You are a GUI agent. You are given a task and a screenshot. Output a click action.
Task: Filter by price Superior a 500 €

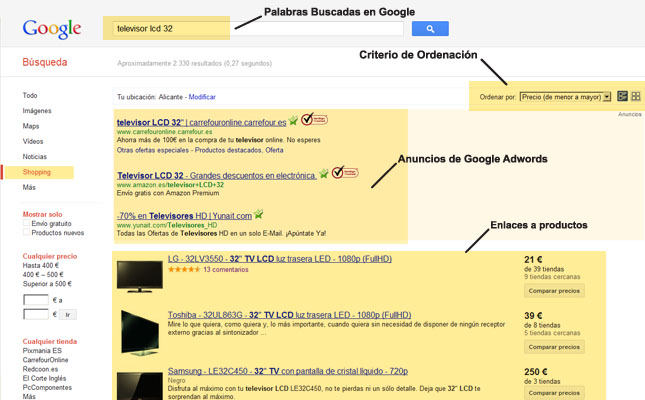(x=47, y=284)
